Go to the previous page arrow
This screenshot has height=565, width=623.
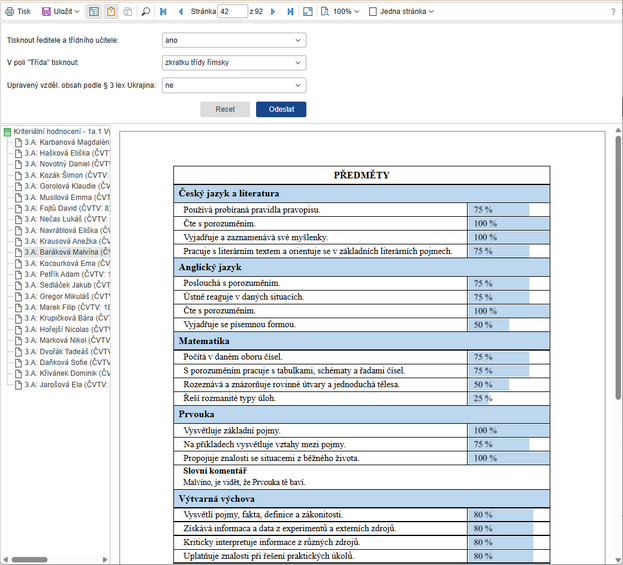pyautogui.click(x=180, y=12)
